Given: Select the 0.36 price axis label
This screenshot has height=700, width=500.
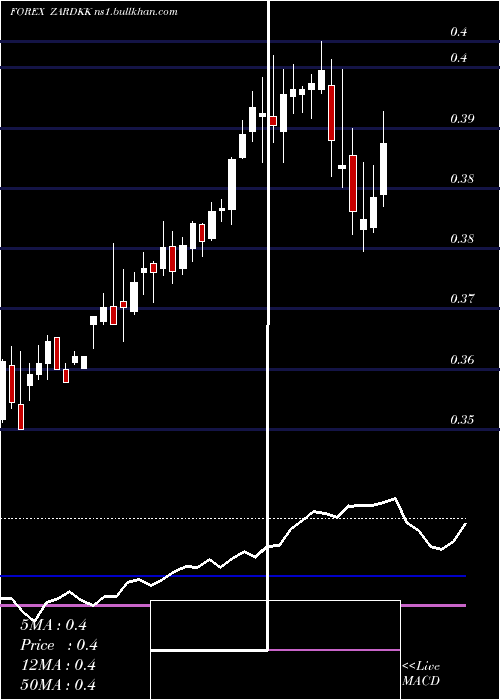Looking at the screenshot, I should click(x=462, y=359).
